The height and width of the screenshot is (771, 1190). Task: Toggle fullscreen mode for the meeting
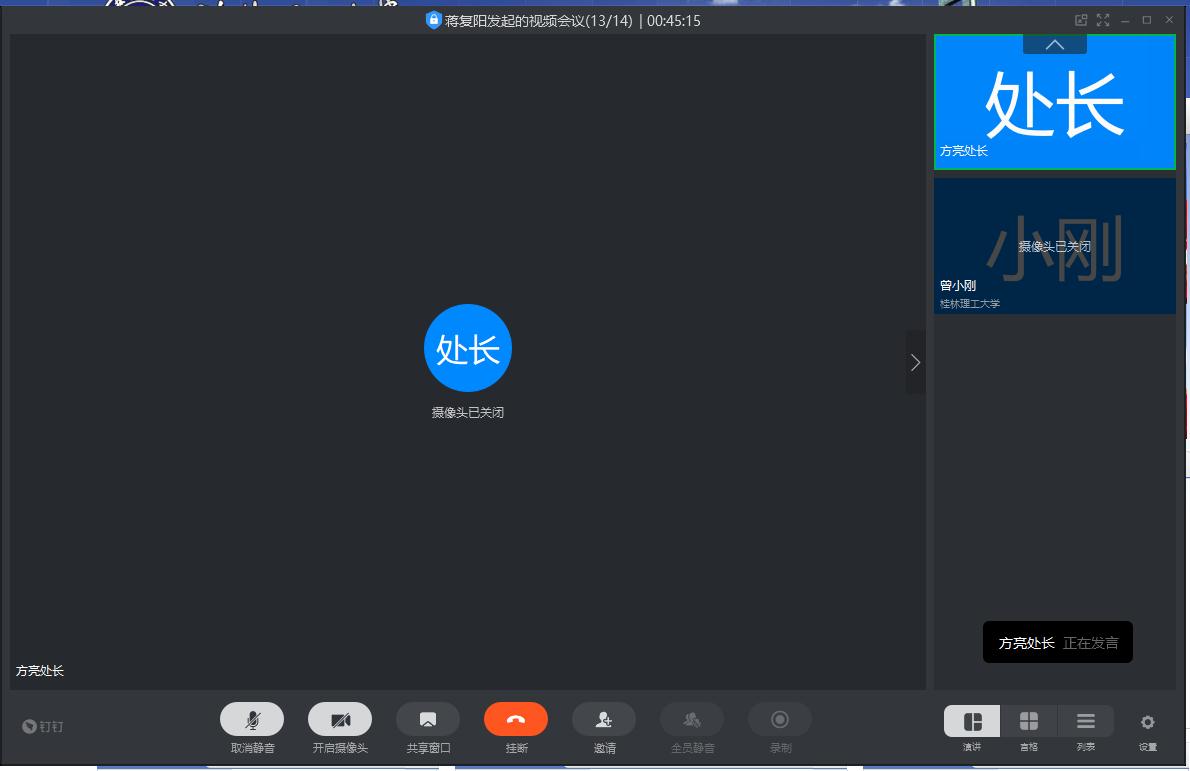coord(1103,20)
